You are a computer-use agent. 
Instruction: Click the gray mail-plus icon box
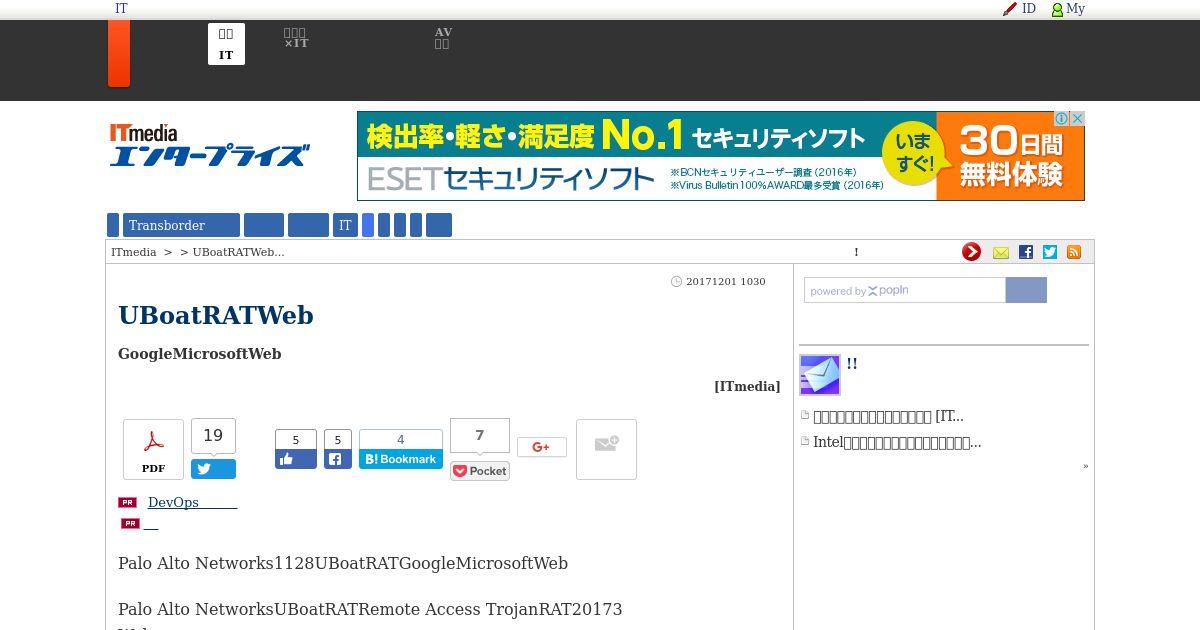606,449
